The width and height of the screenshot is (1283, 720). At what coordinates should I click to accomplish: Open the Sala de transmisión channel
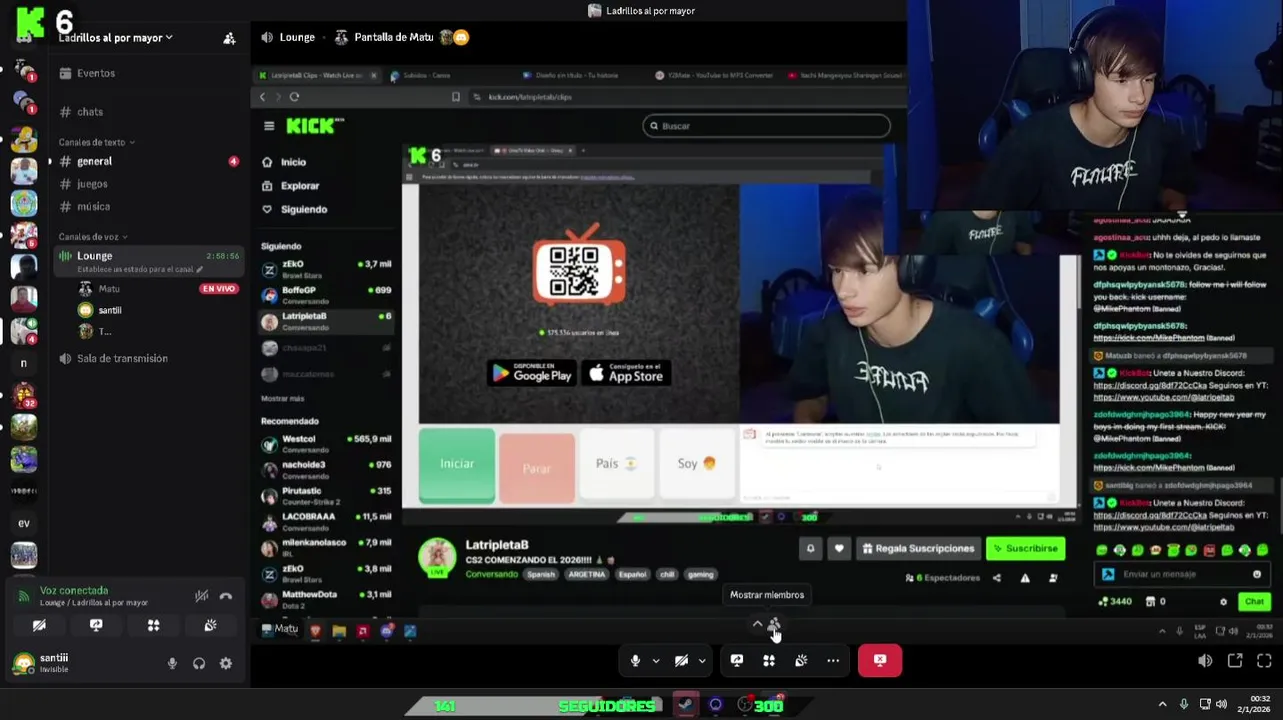coord(122,358)
